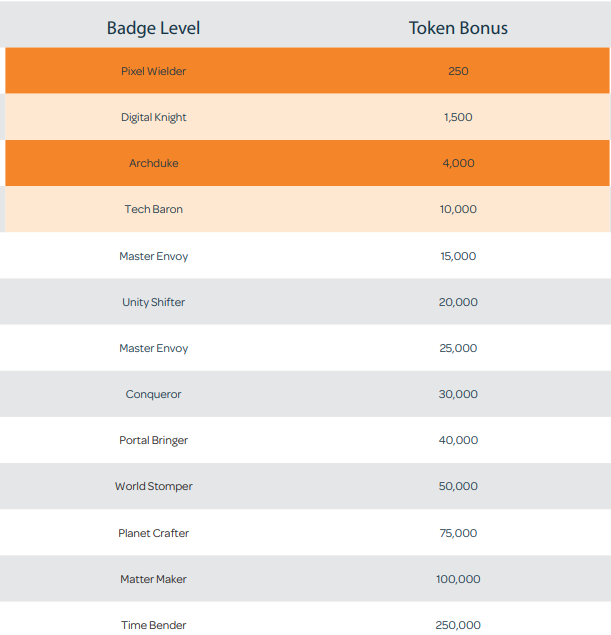Select the Archduke badge row
611x635 pixels.
pos(307,163)
